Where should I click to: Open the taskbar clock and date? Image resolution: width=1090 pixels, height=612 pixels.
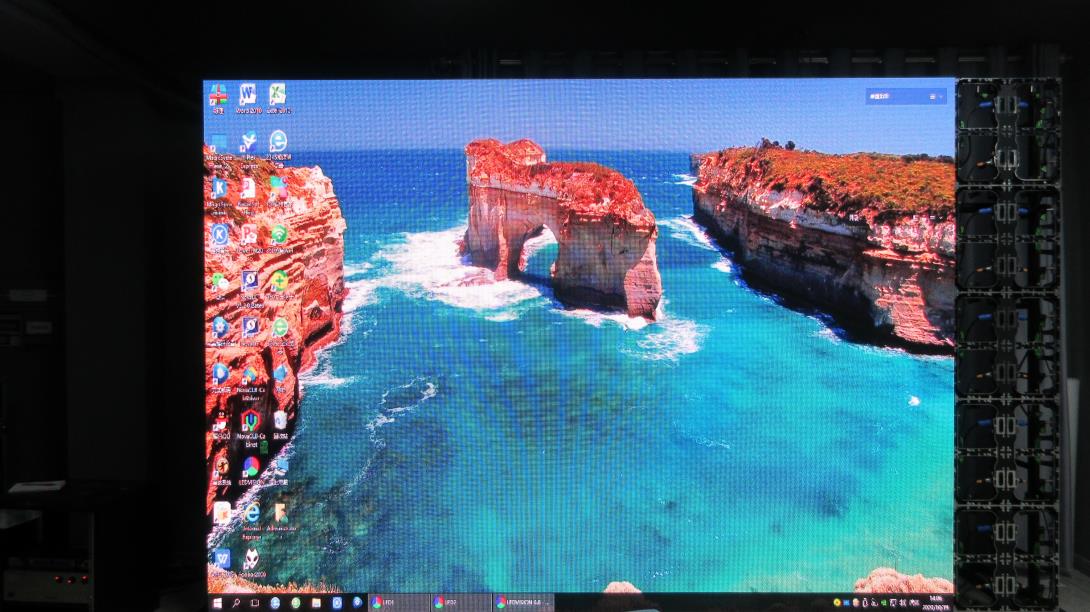936,603
